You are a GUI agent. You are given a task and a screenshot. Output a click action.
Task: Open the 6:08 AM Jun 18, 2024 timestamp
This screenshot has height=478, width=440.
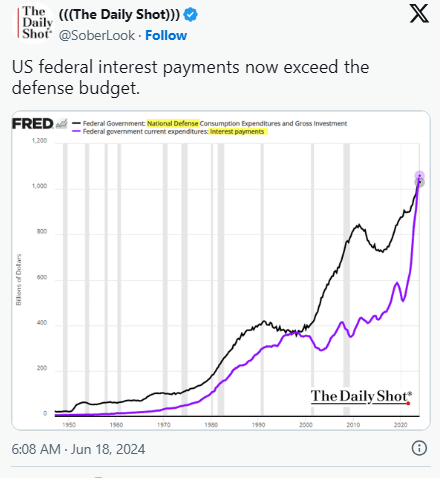pyautogui.click(x=78, y=449)
